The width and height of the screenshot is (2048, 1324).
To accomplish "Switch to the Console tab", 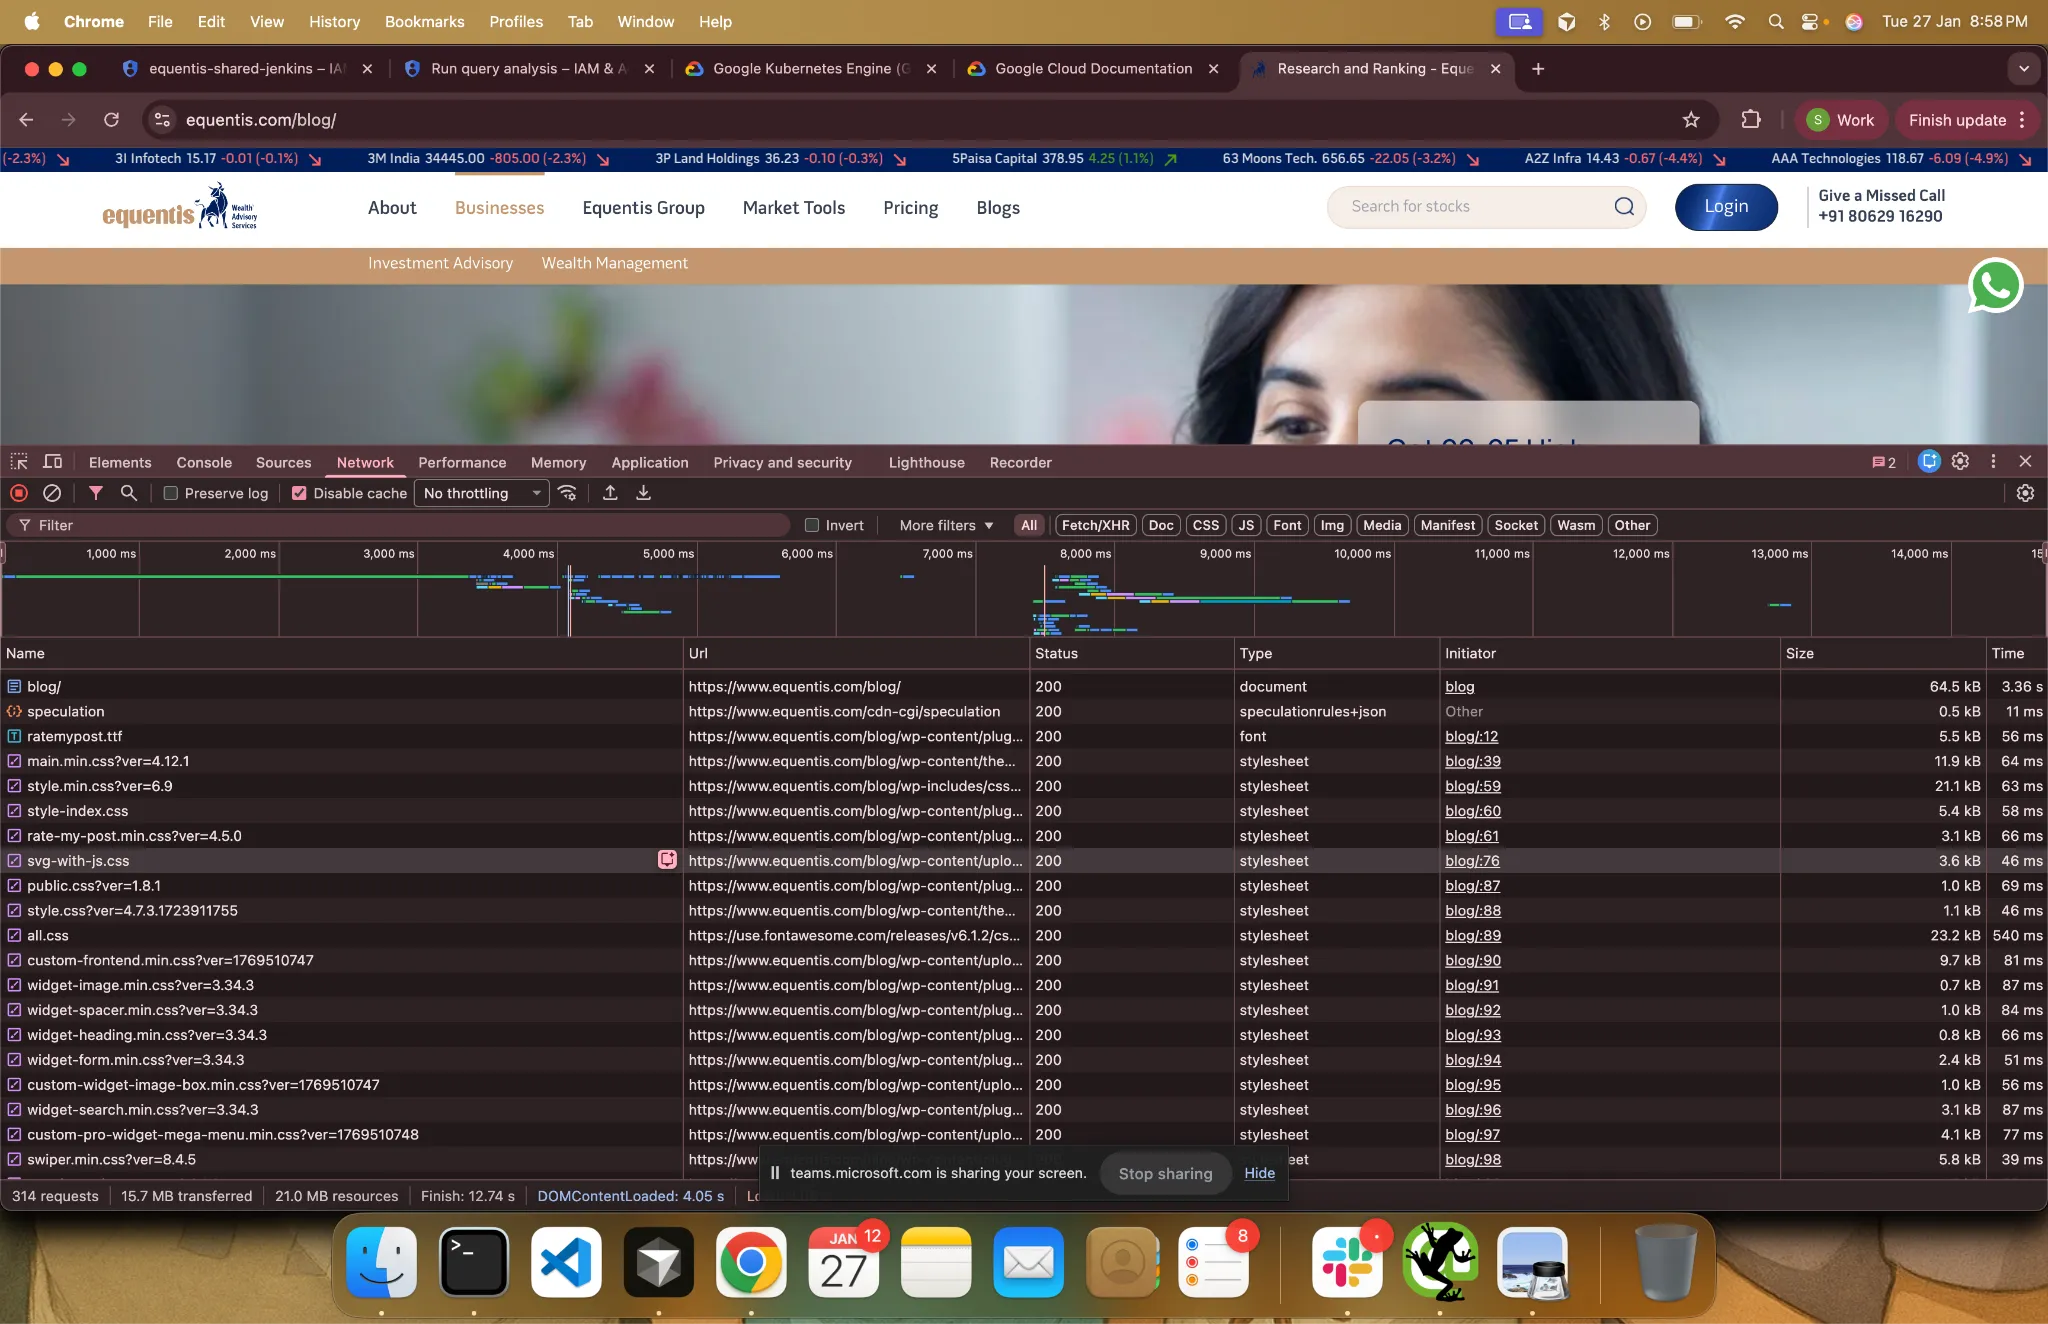I will (204, 462).
